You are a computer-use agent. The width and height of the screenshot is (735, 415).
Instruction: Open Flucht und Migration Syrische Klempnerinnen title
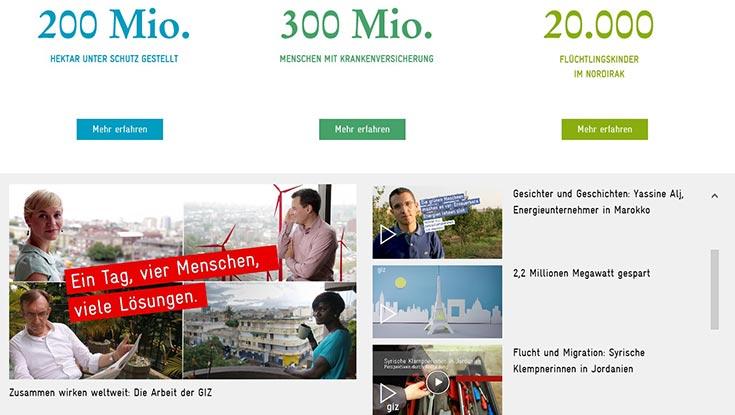point(579,361)
